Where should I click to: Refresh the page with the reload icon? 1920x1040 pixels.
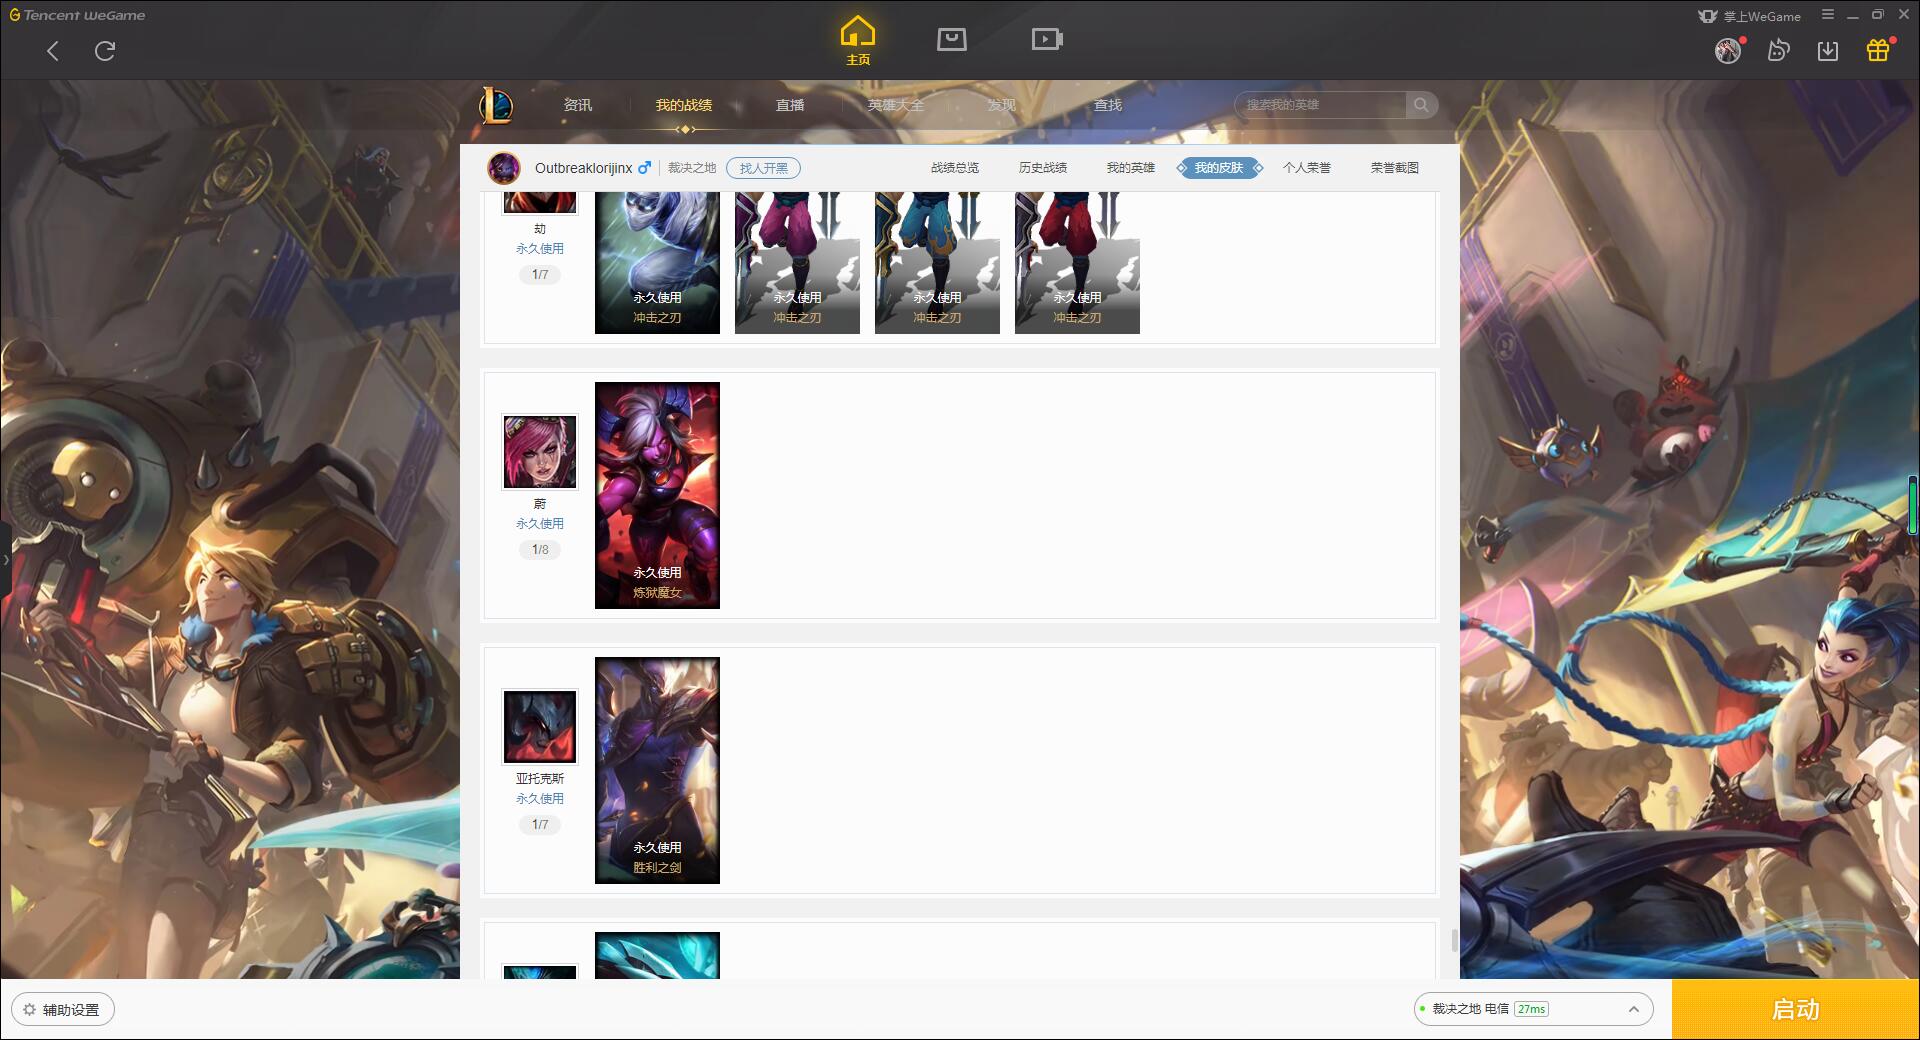[x=105, y=51]
